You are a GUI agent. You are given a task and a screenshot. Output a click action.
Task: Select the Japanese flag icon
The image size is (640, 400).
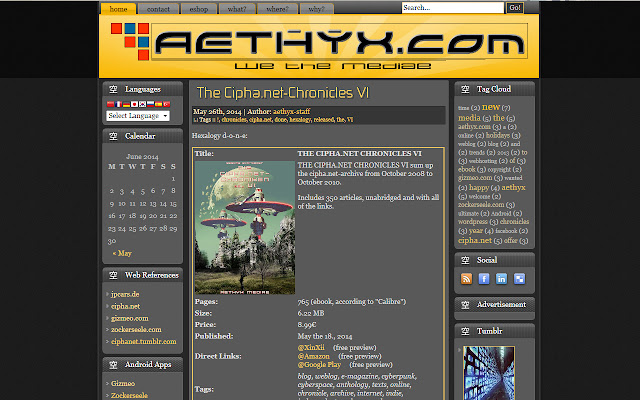(x=134, y=104)
